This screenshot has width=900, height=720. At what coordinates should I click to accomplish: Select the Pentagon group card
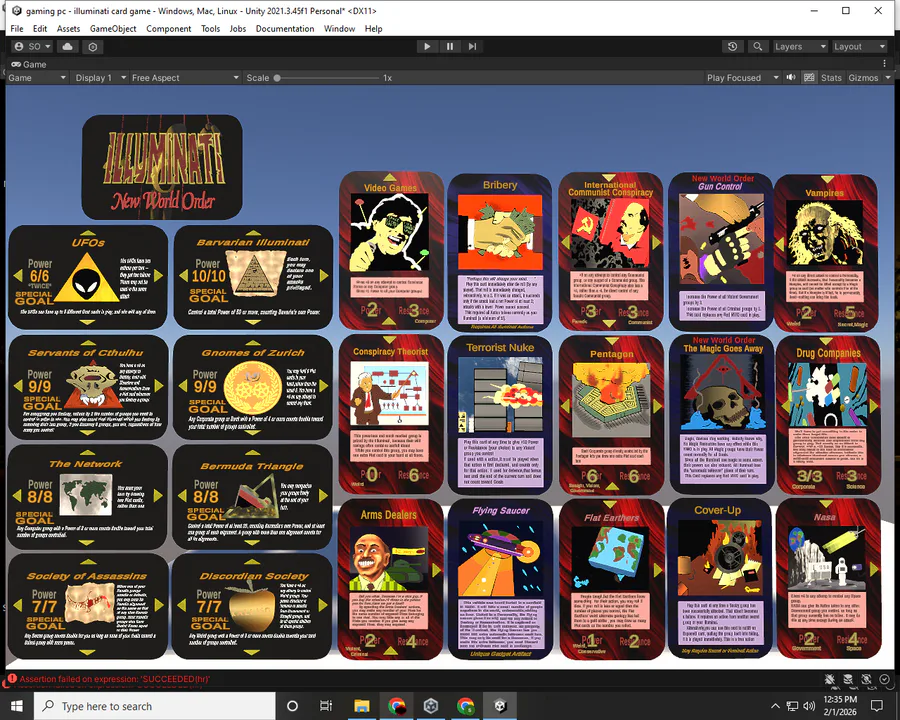point(611,416)
